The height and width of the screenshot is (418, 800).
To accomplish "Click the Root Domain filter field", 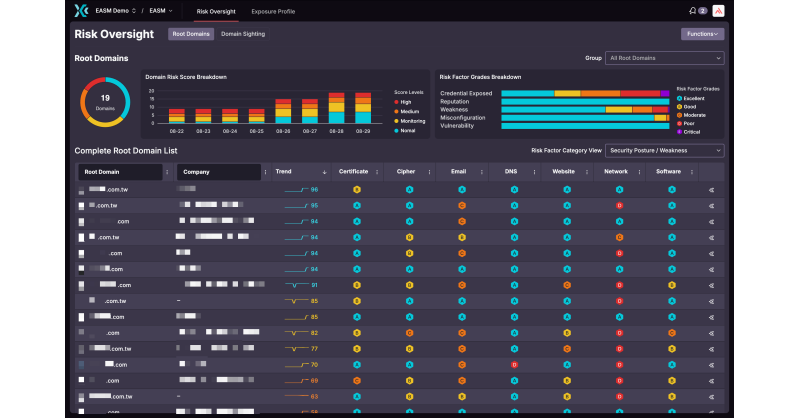I will (118, 172).
